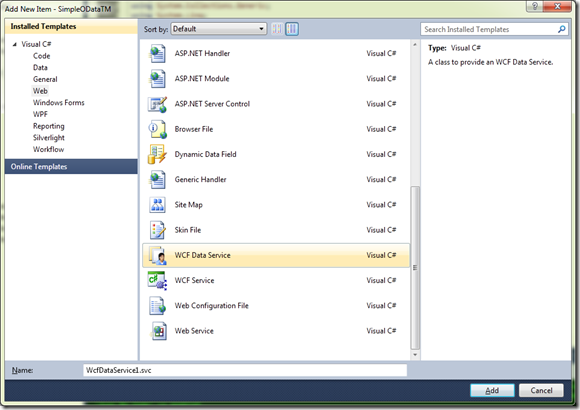Click the scrollbar down arrow
The height and width of the screenshot is (410, 580).
(415, 354)
